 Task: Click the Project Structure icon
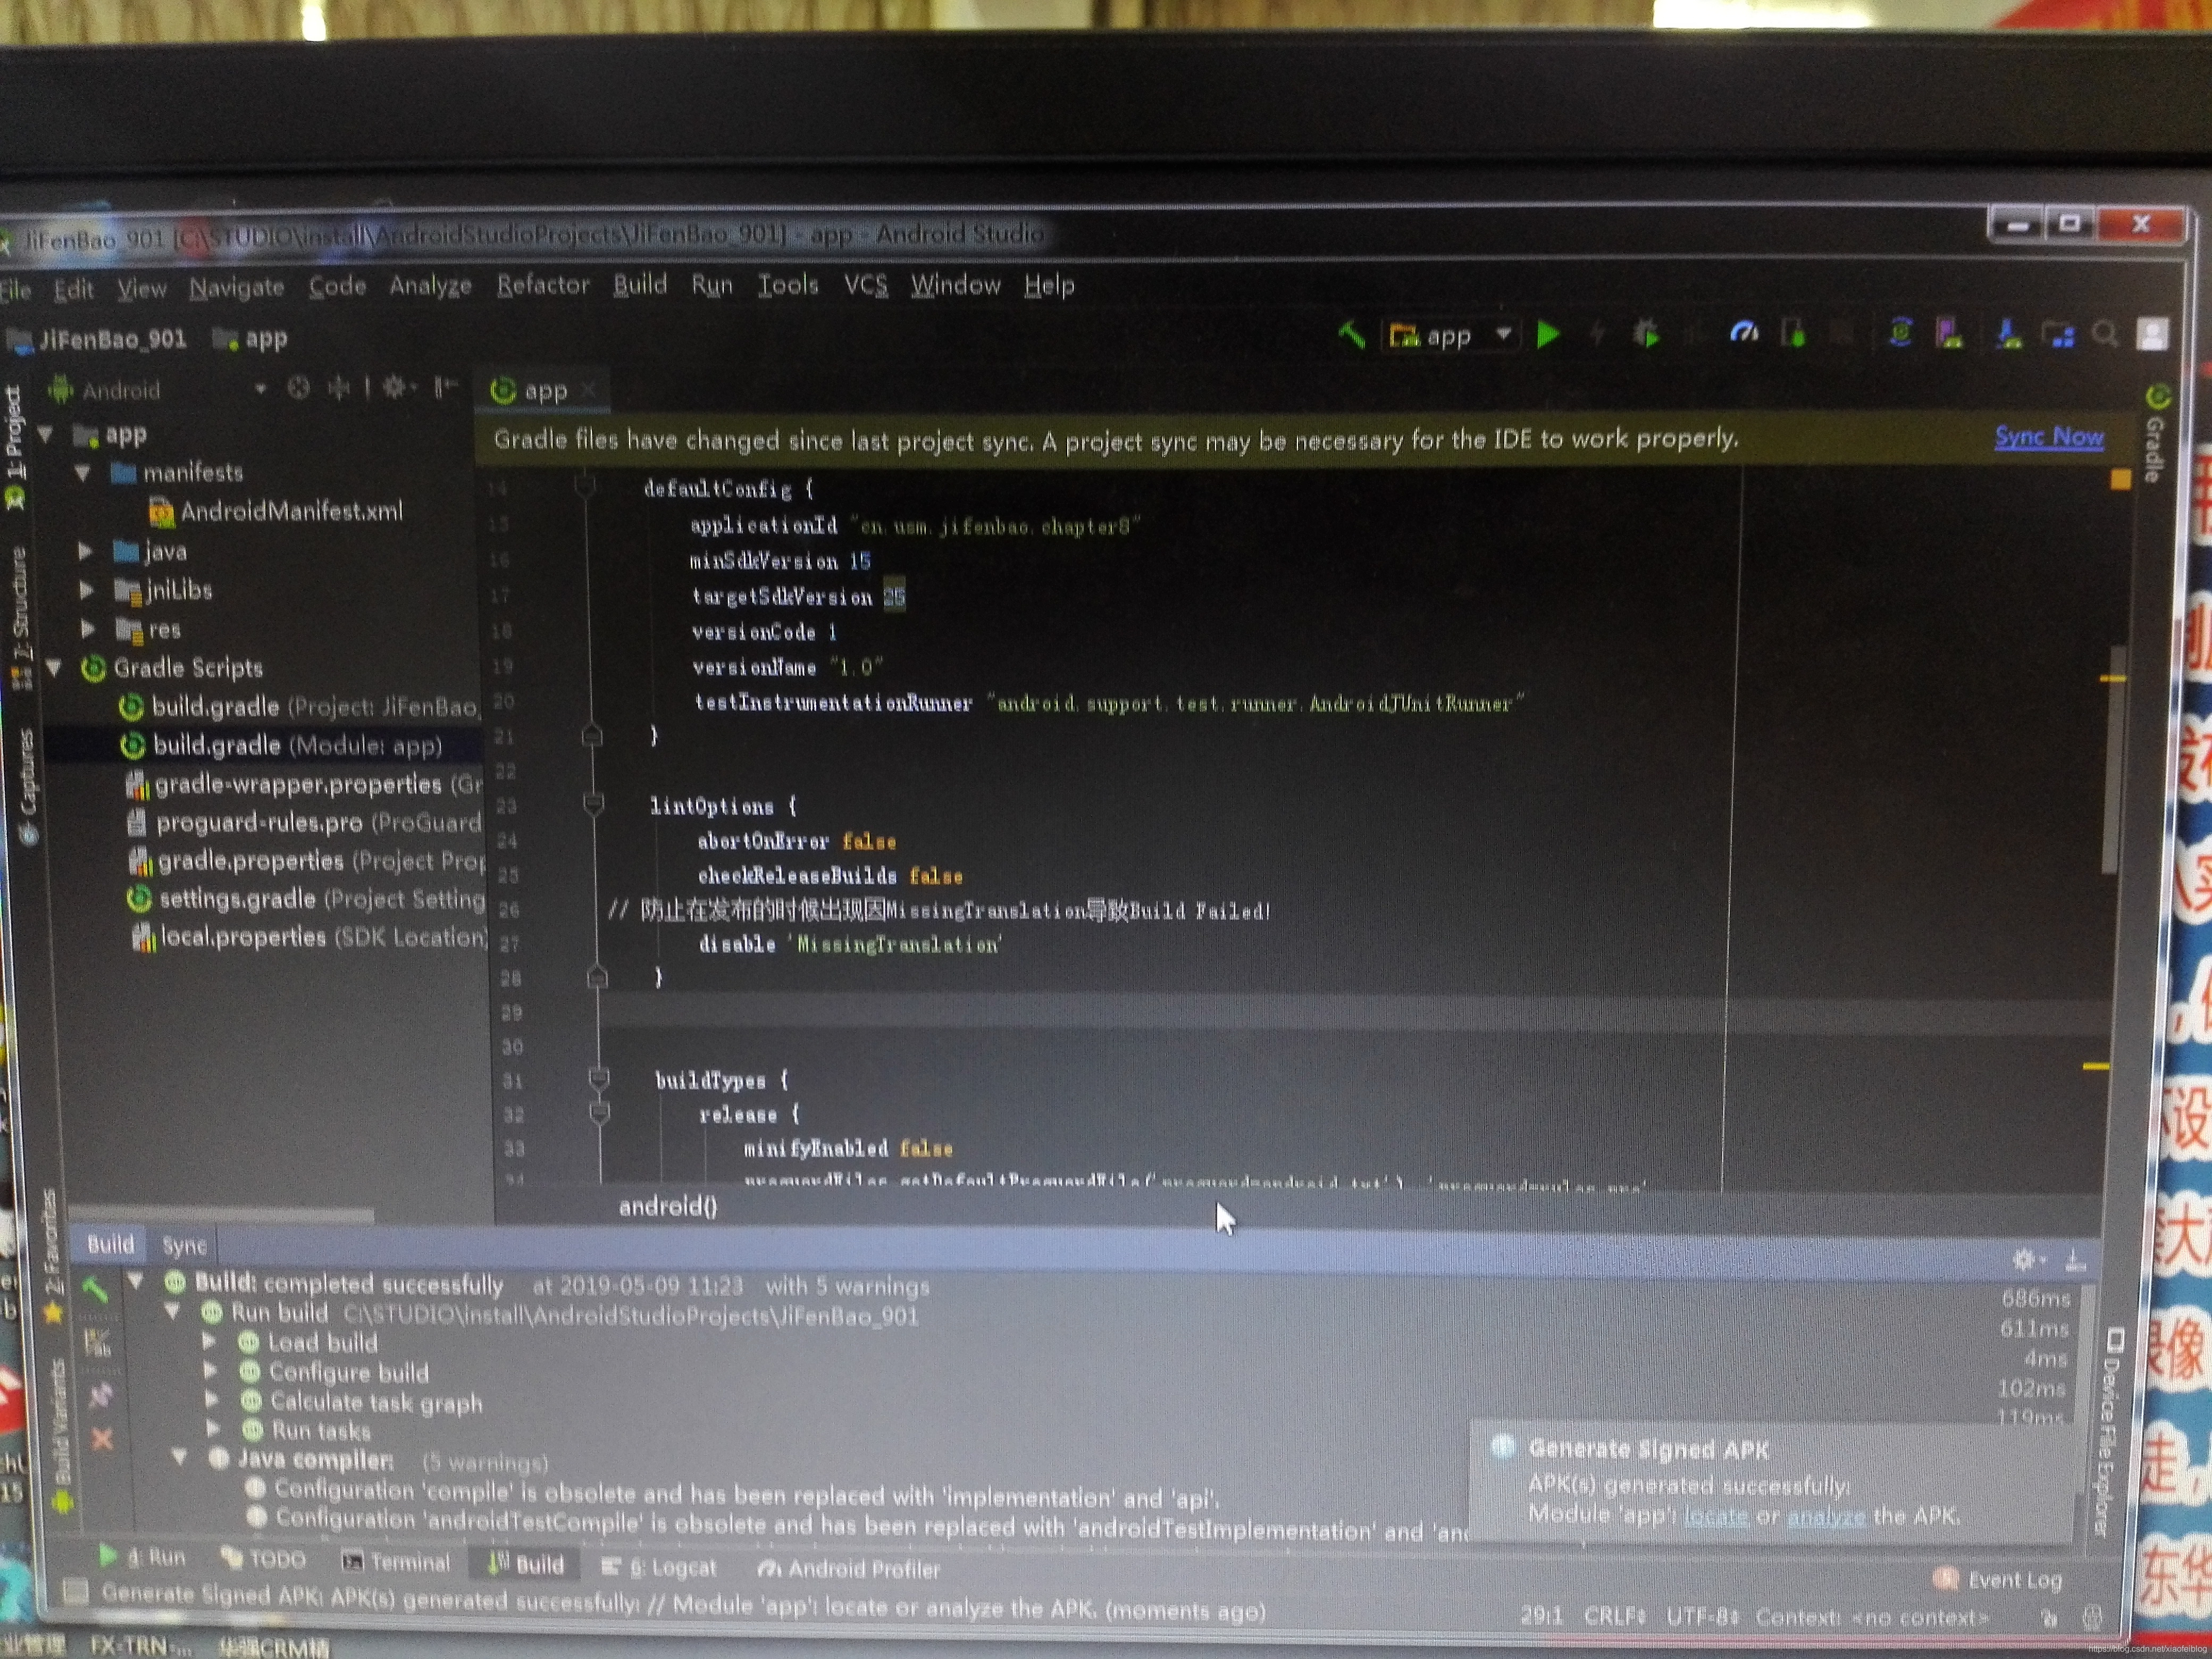click(2059, 335)
